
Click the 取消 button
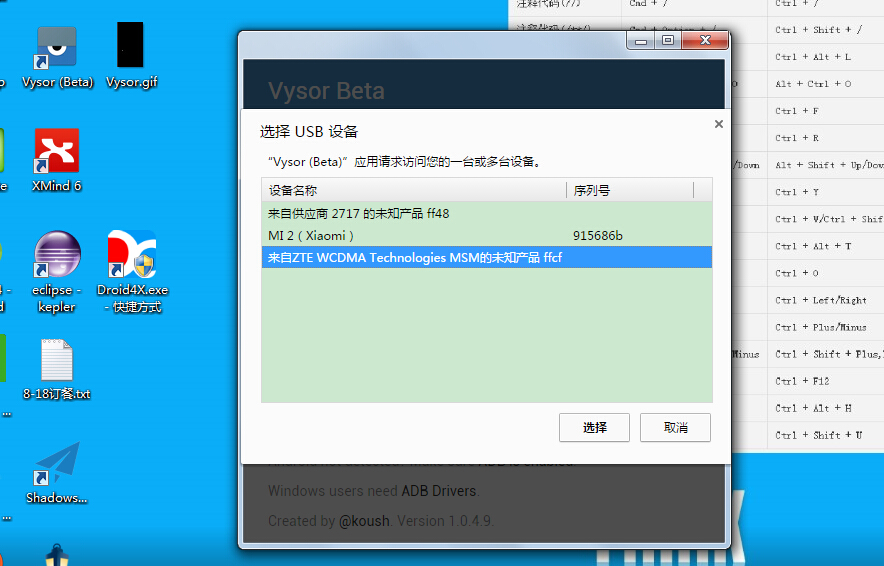675,427
